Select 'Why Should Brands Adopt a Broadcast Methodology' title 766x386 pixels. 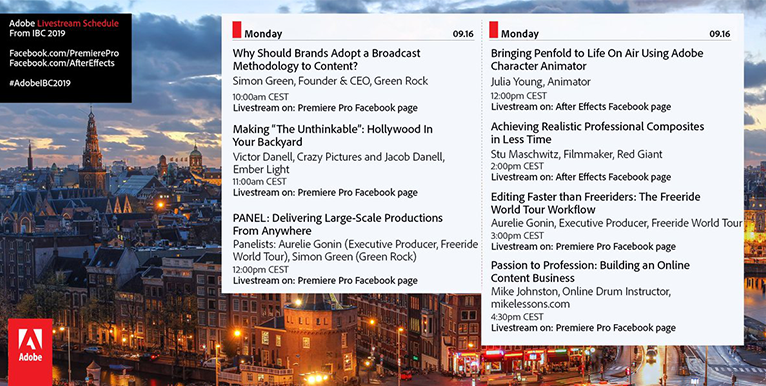click(x=326, y=60)
